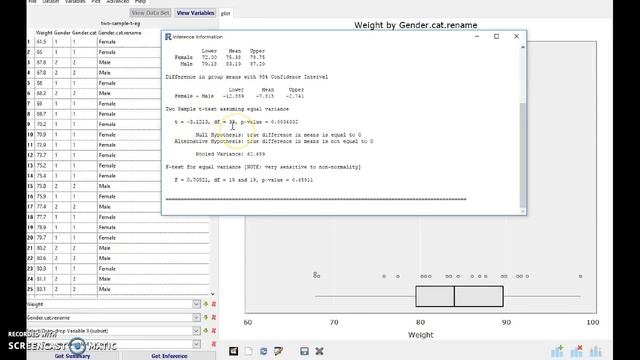
Task: Select the Female cell in row 20
Action: tap(107, 238)
